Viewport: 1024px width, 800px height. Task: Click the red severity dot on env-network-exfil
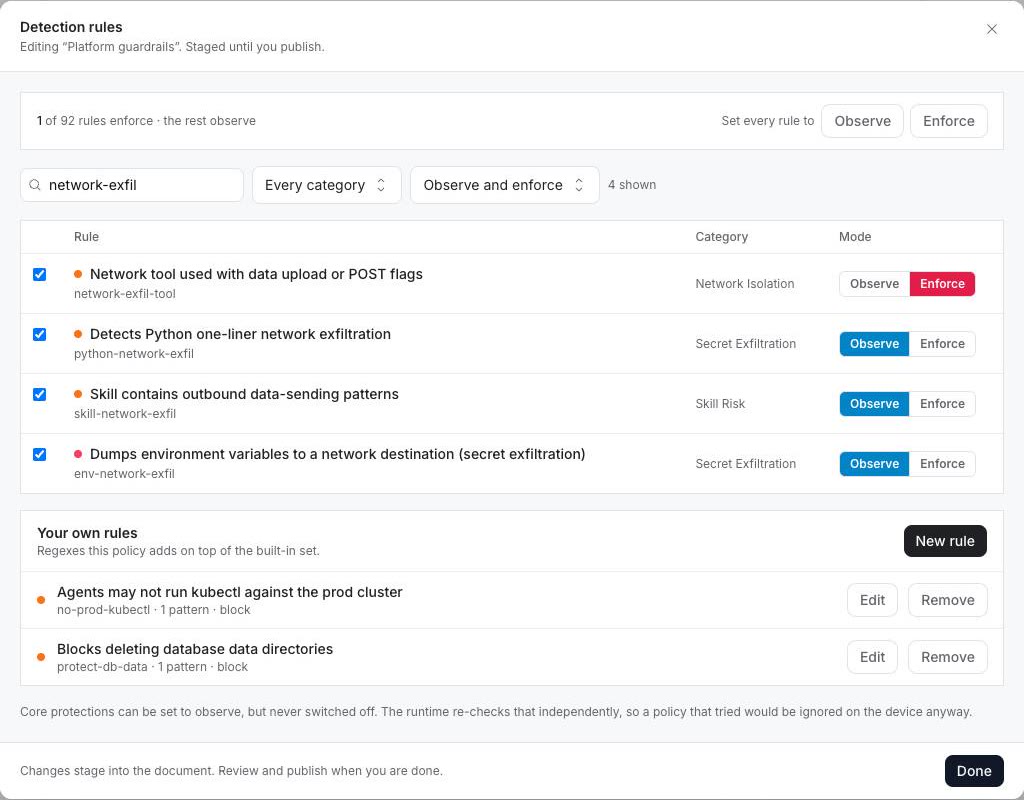click(78, 455)
